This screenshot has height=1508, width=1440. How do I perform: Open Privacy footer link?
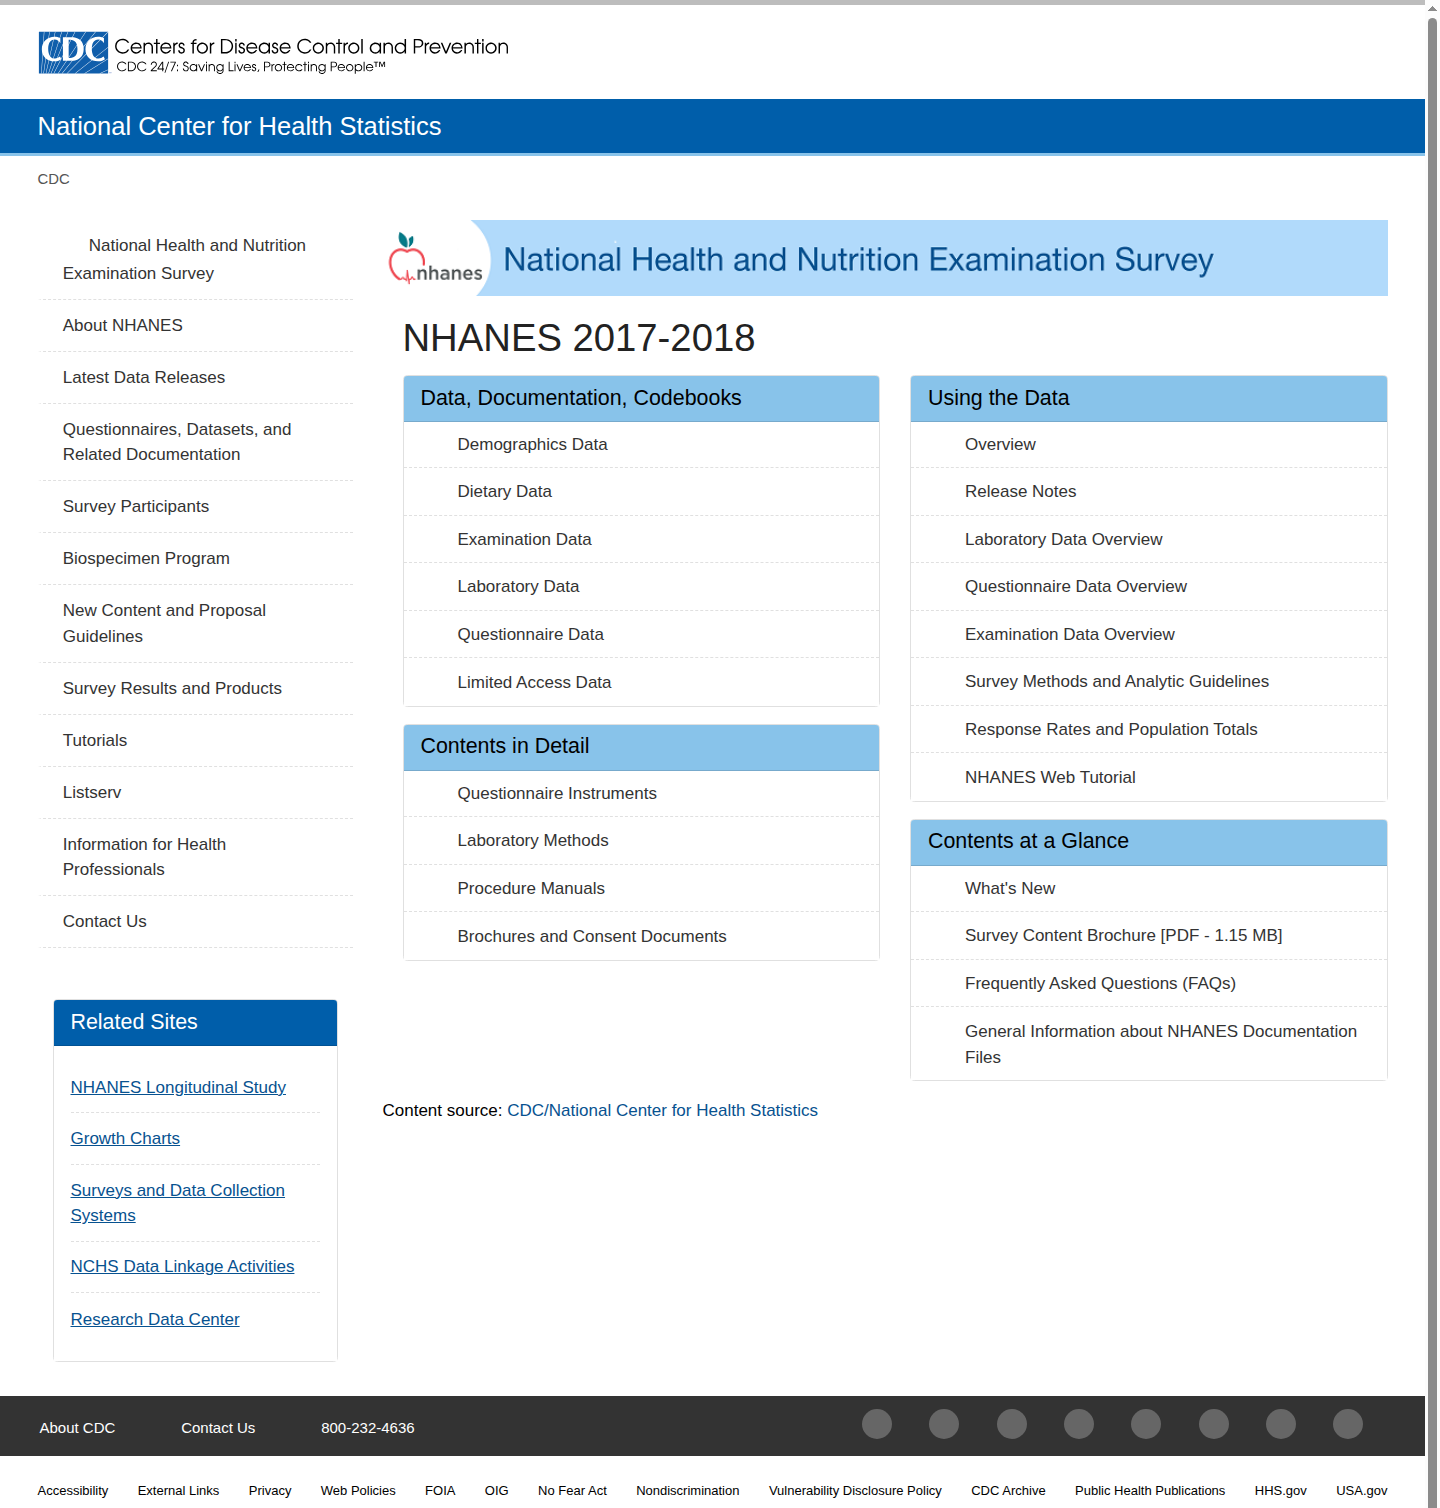pos(270,1490)
